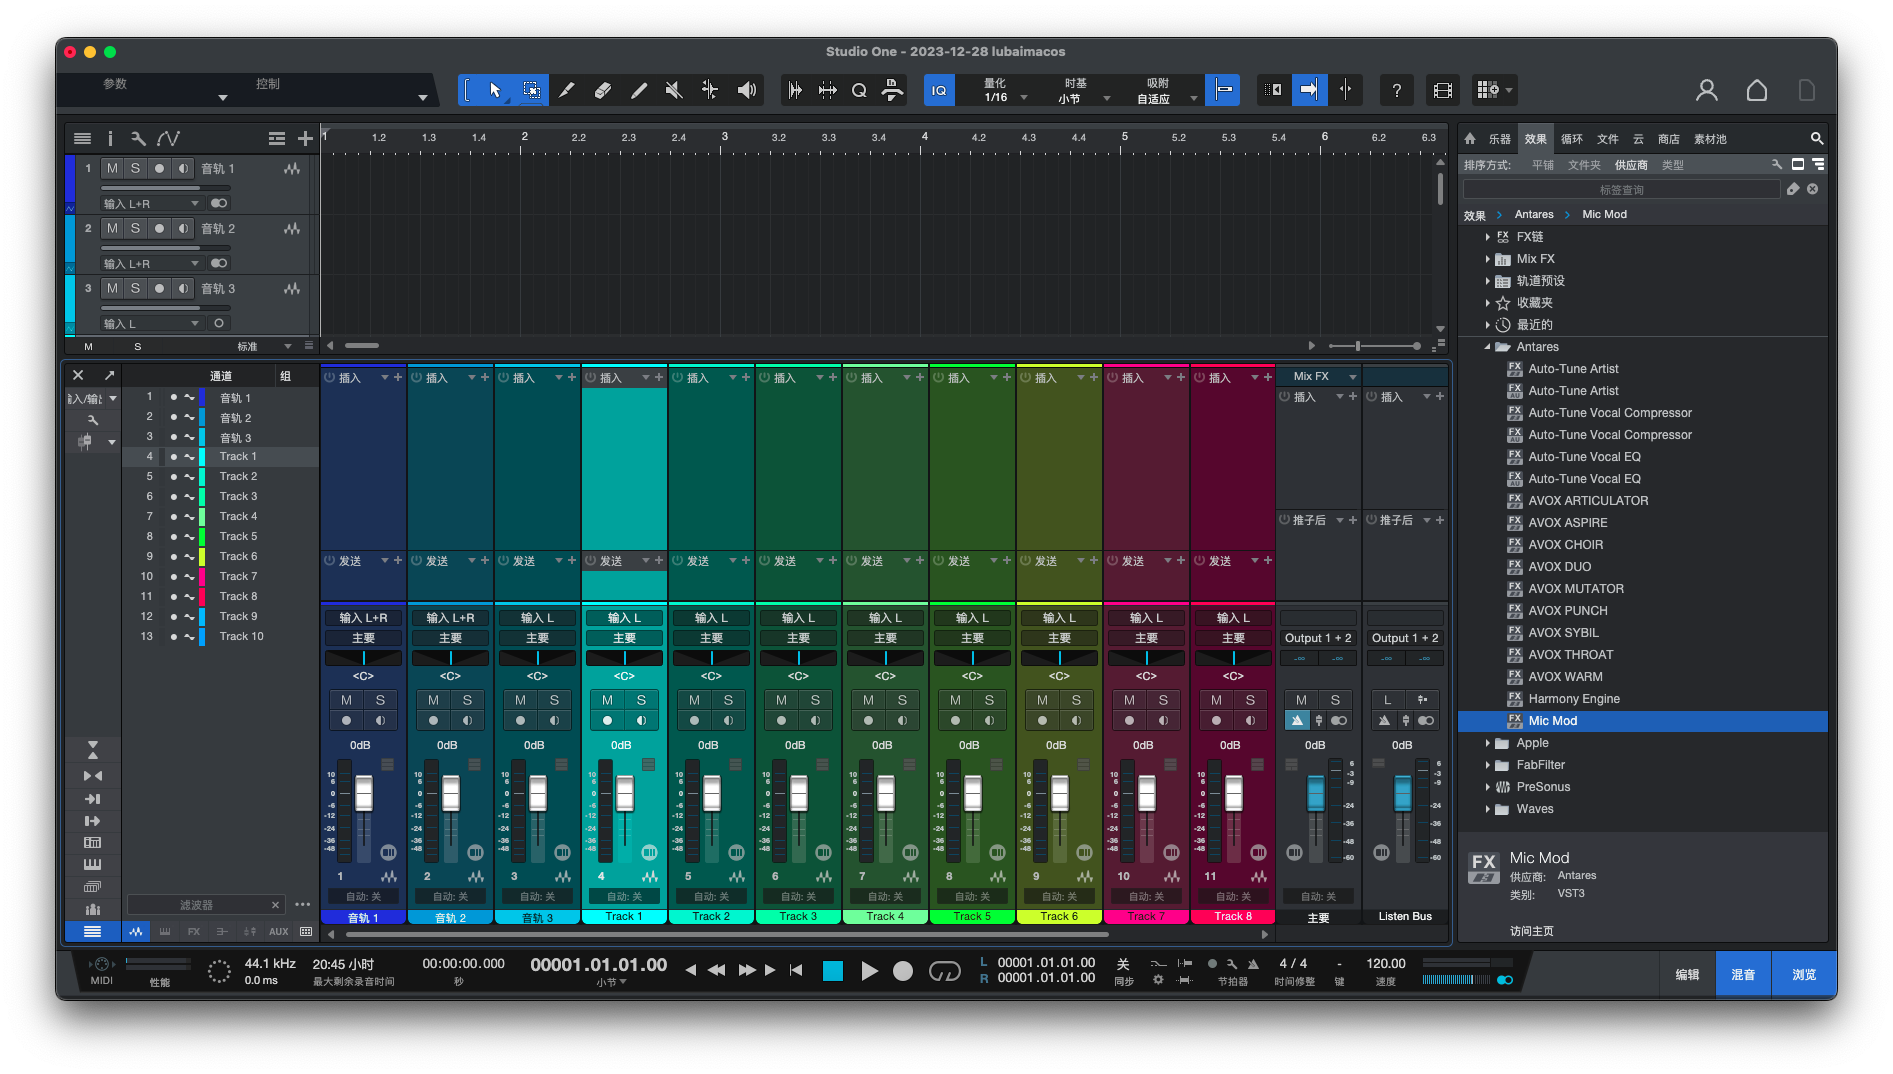Expand the FabFilter folder

click(1488, 765)
